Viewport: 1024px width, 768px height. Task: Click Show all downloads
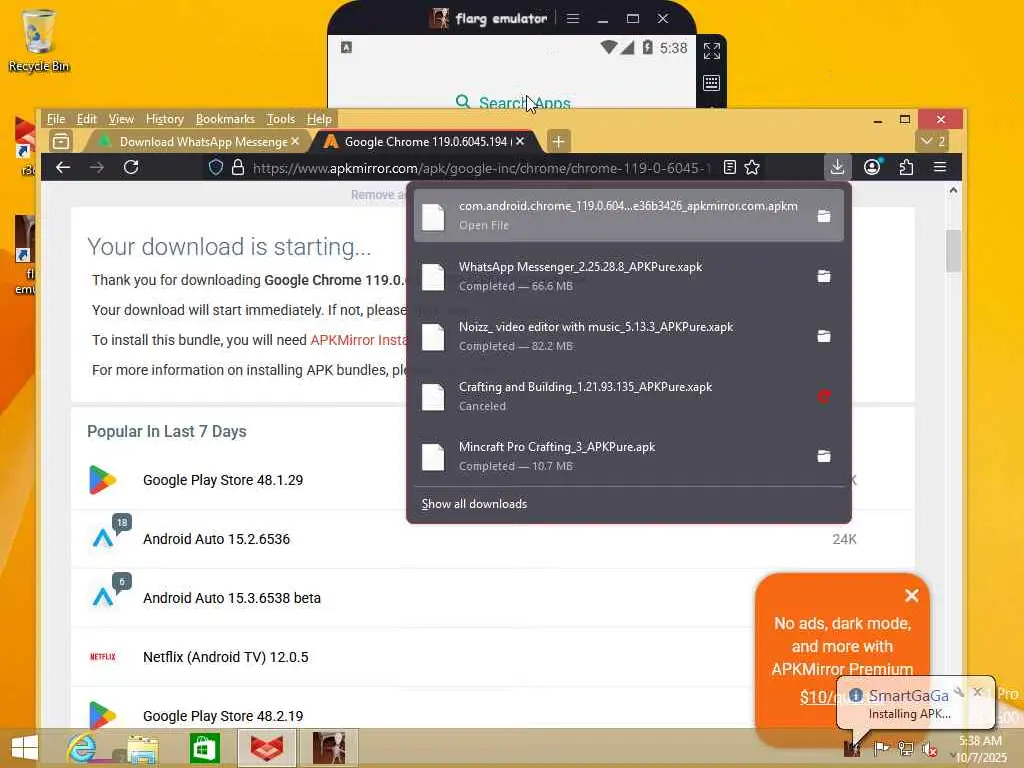474,504
